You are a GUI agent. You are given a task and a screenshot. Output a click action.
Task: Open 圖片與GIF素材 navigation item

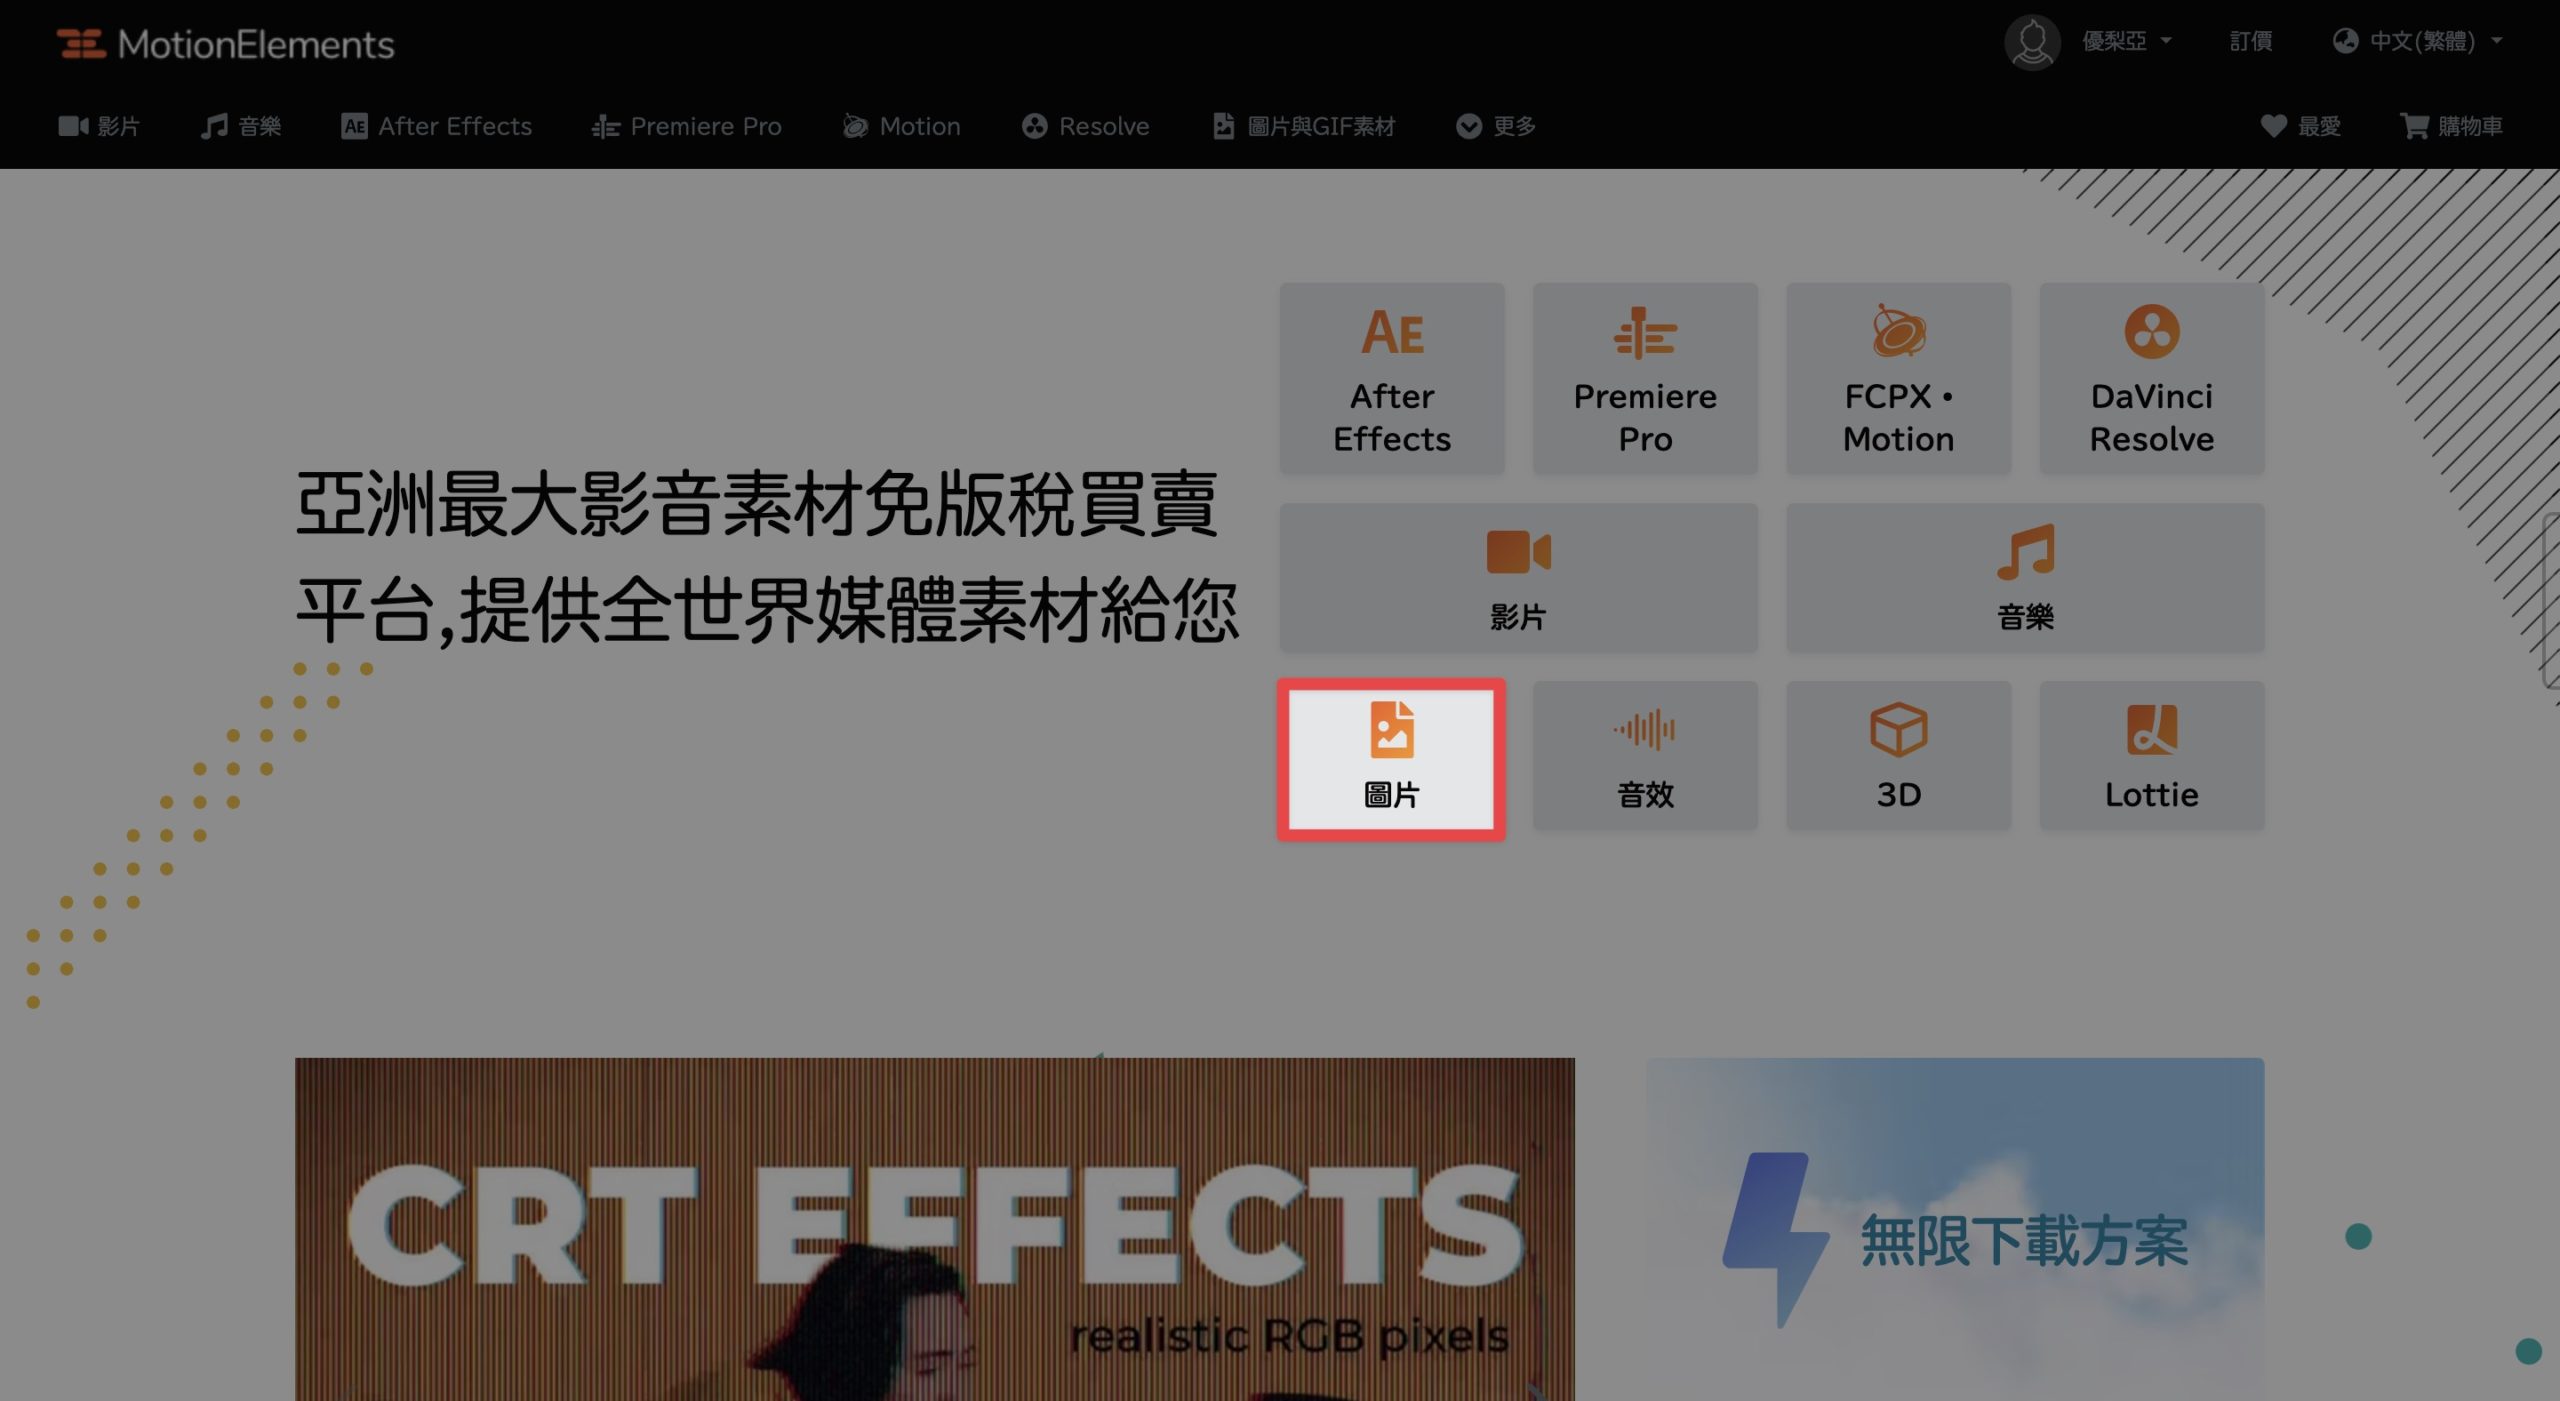[x=1303, y=126]
